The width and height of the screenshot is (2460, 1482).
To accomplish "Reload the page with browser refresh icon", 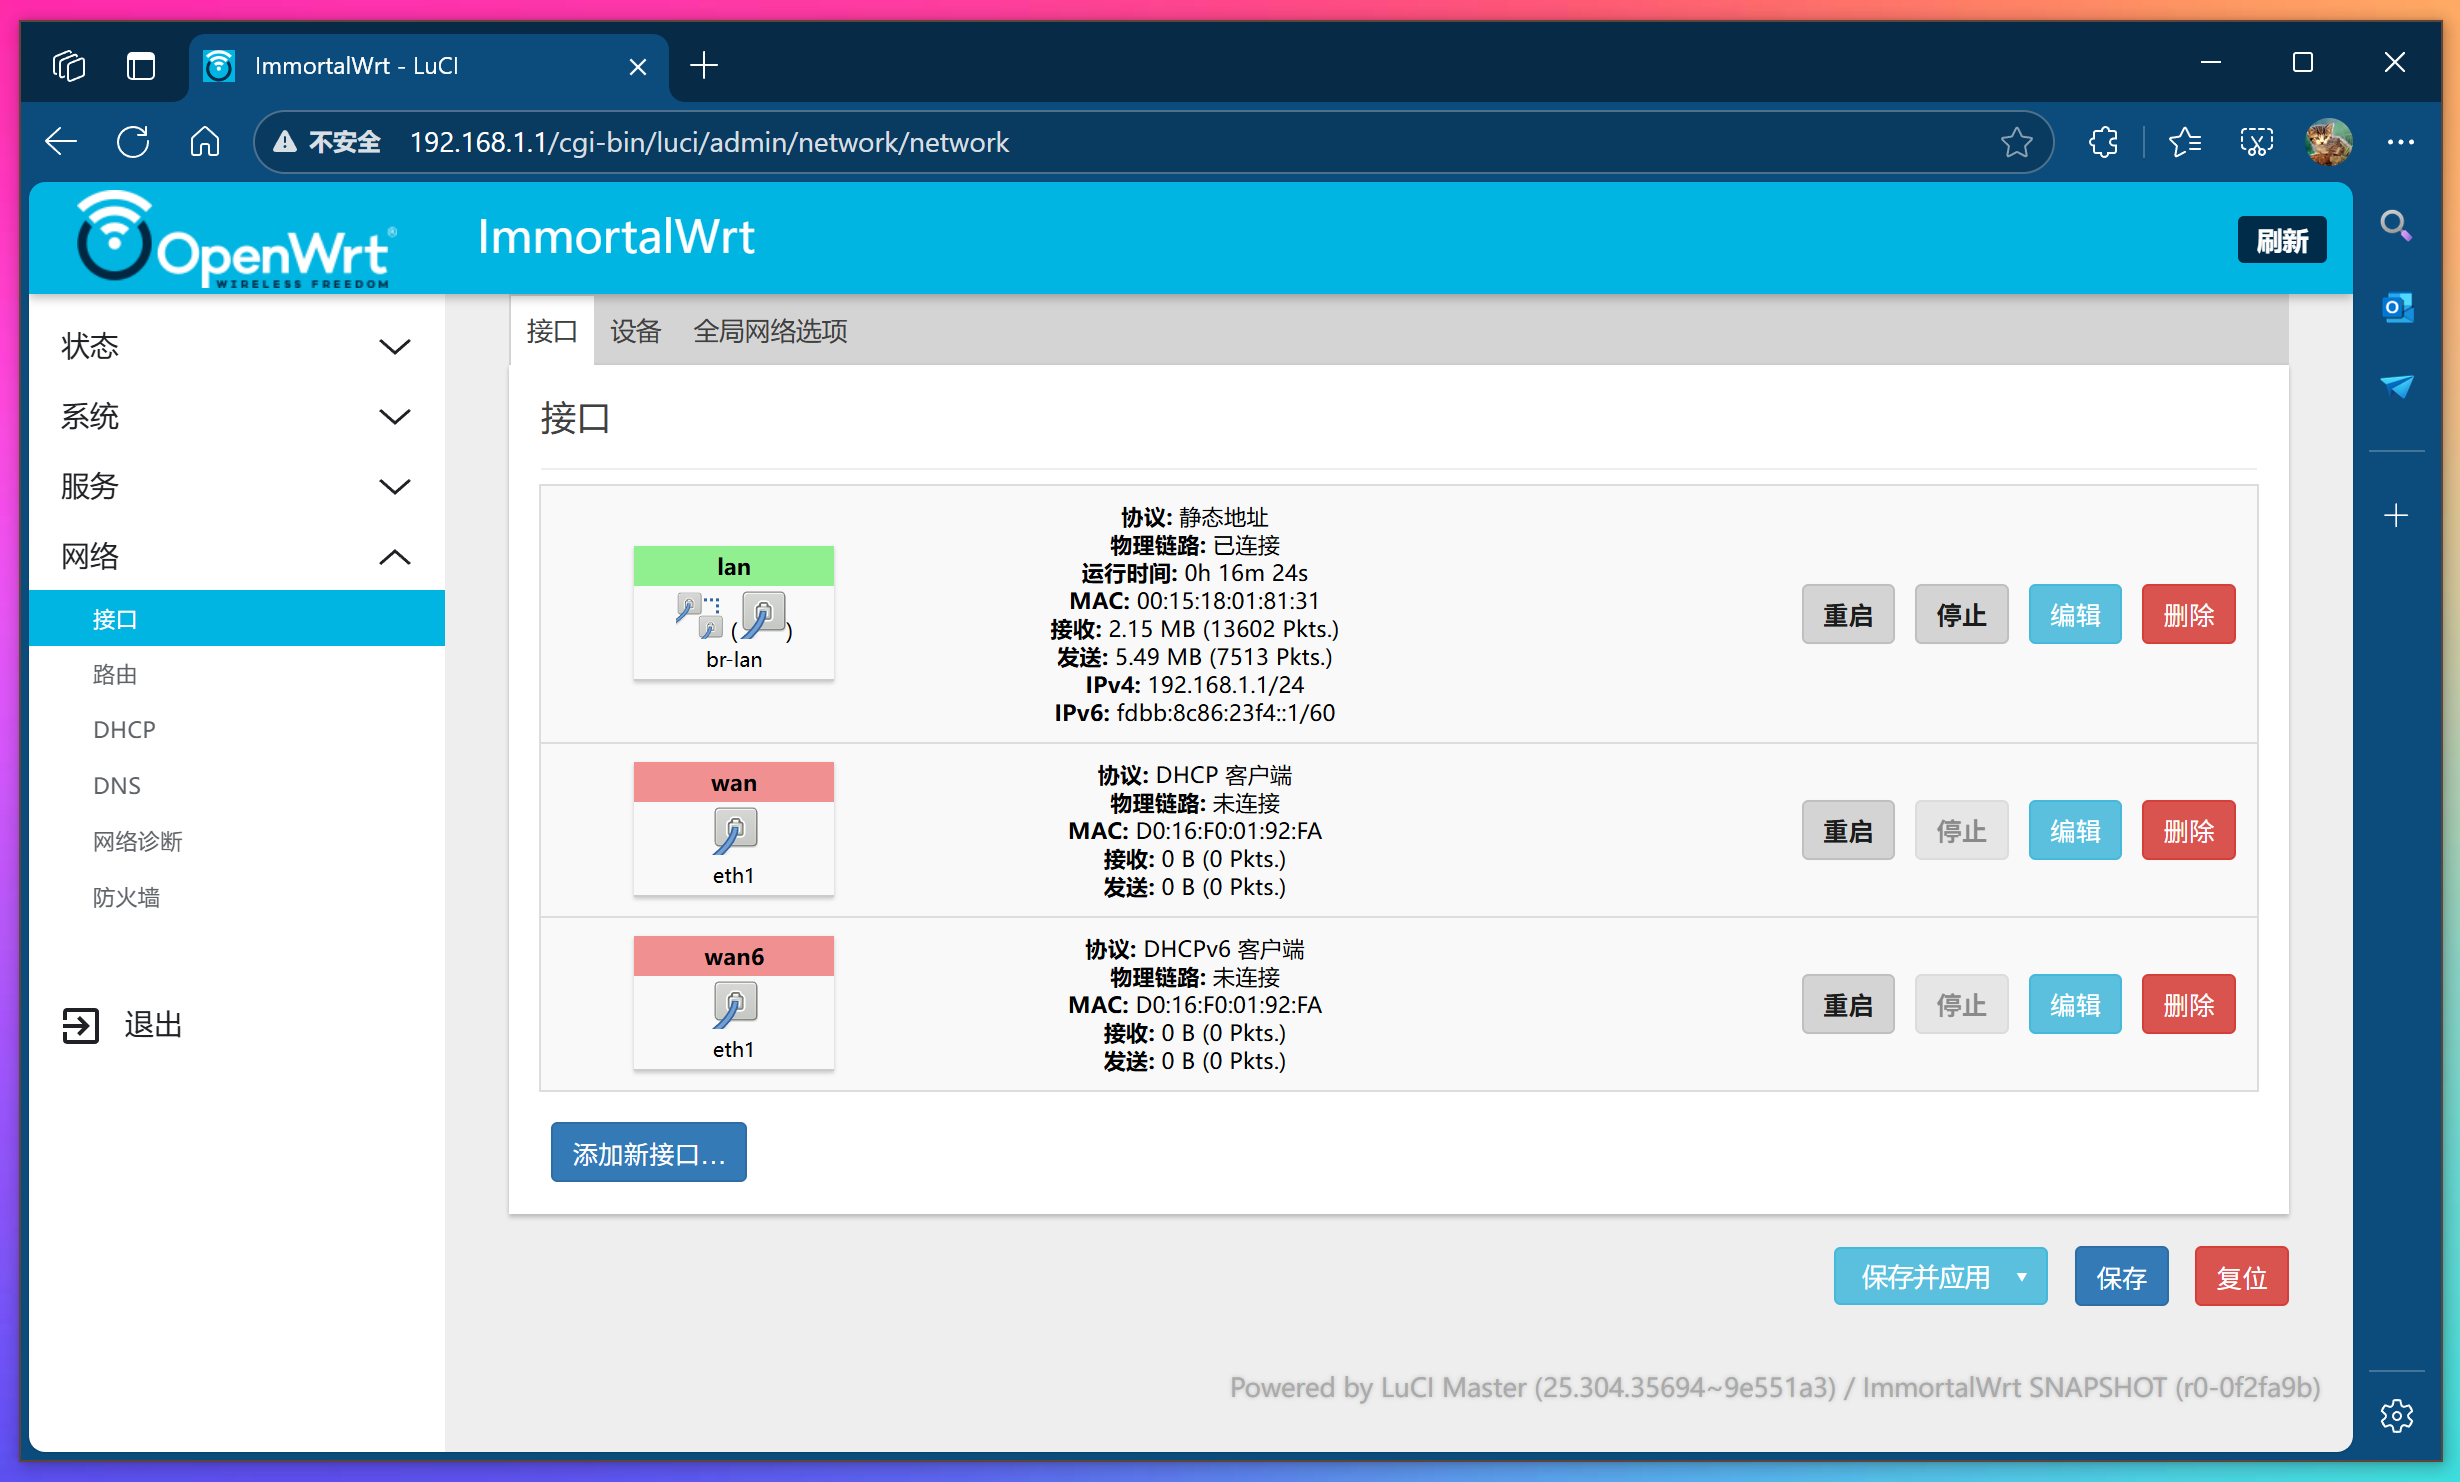I will [133, 142].
